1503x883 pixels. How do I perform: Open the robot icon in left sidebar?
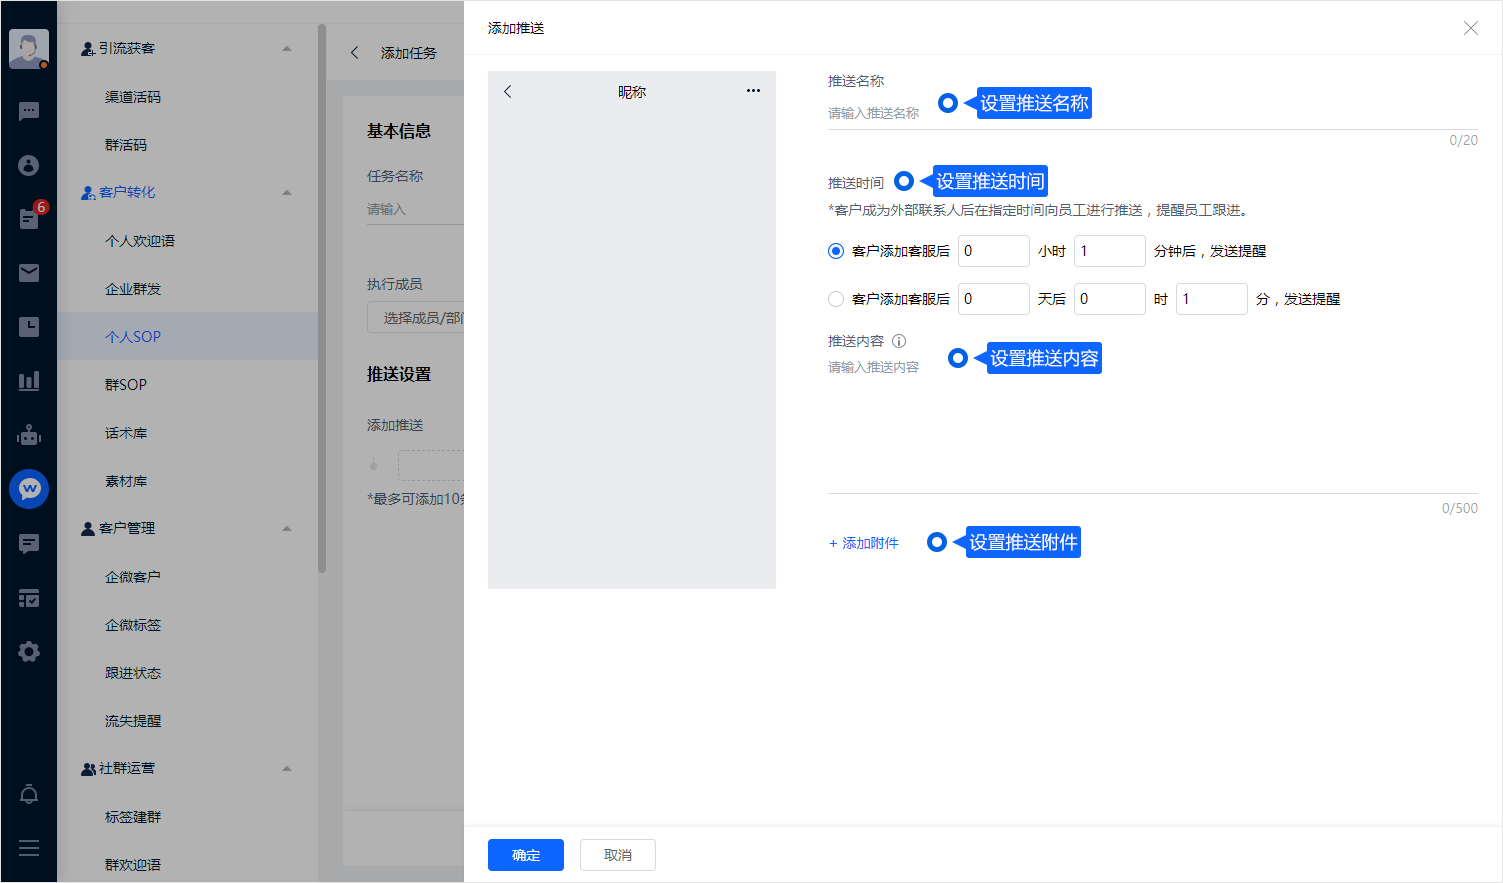click(x=29, y=435)
